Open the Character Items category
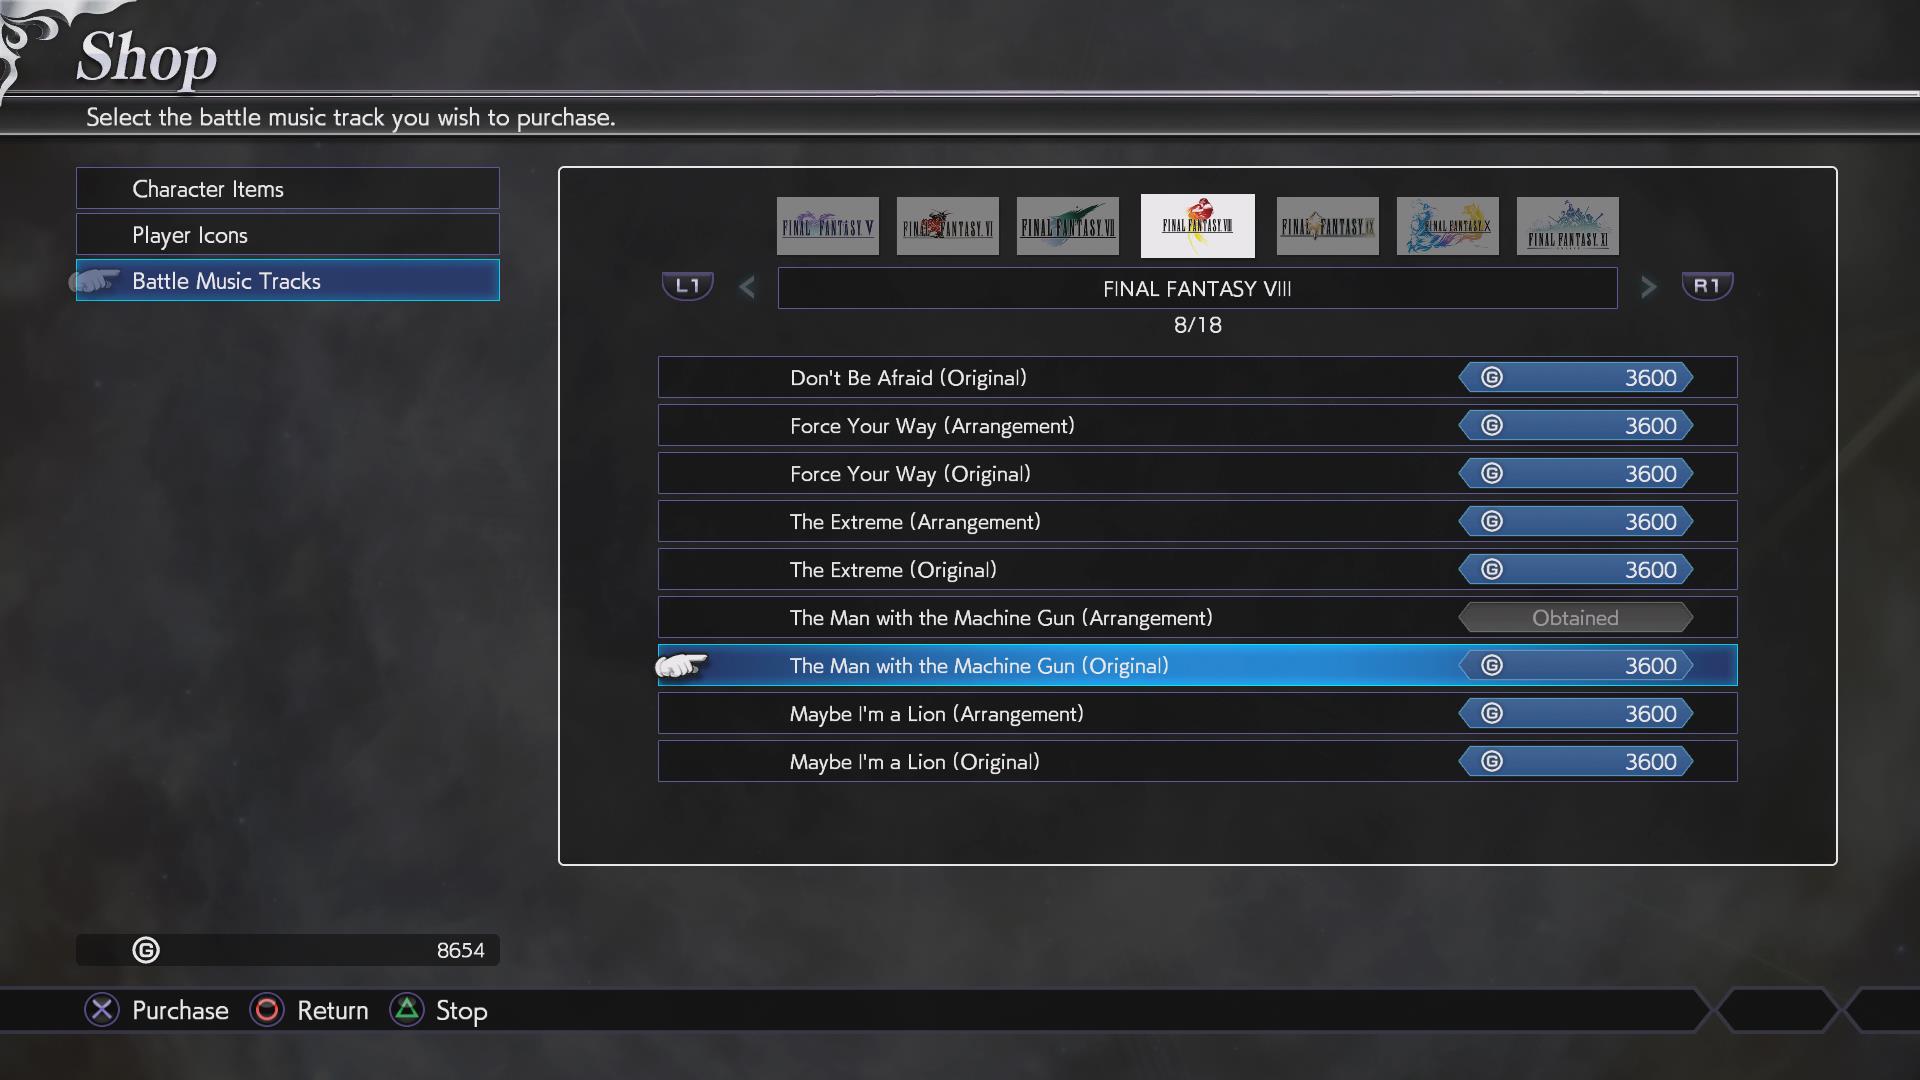Viewport: 1920px width, 1080px height. [288, 188]
